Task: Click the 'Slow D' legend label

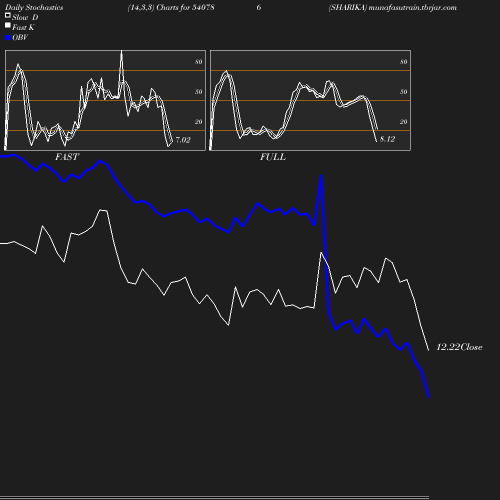Action: tap(25, 17)
